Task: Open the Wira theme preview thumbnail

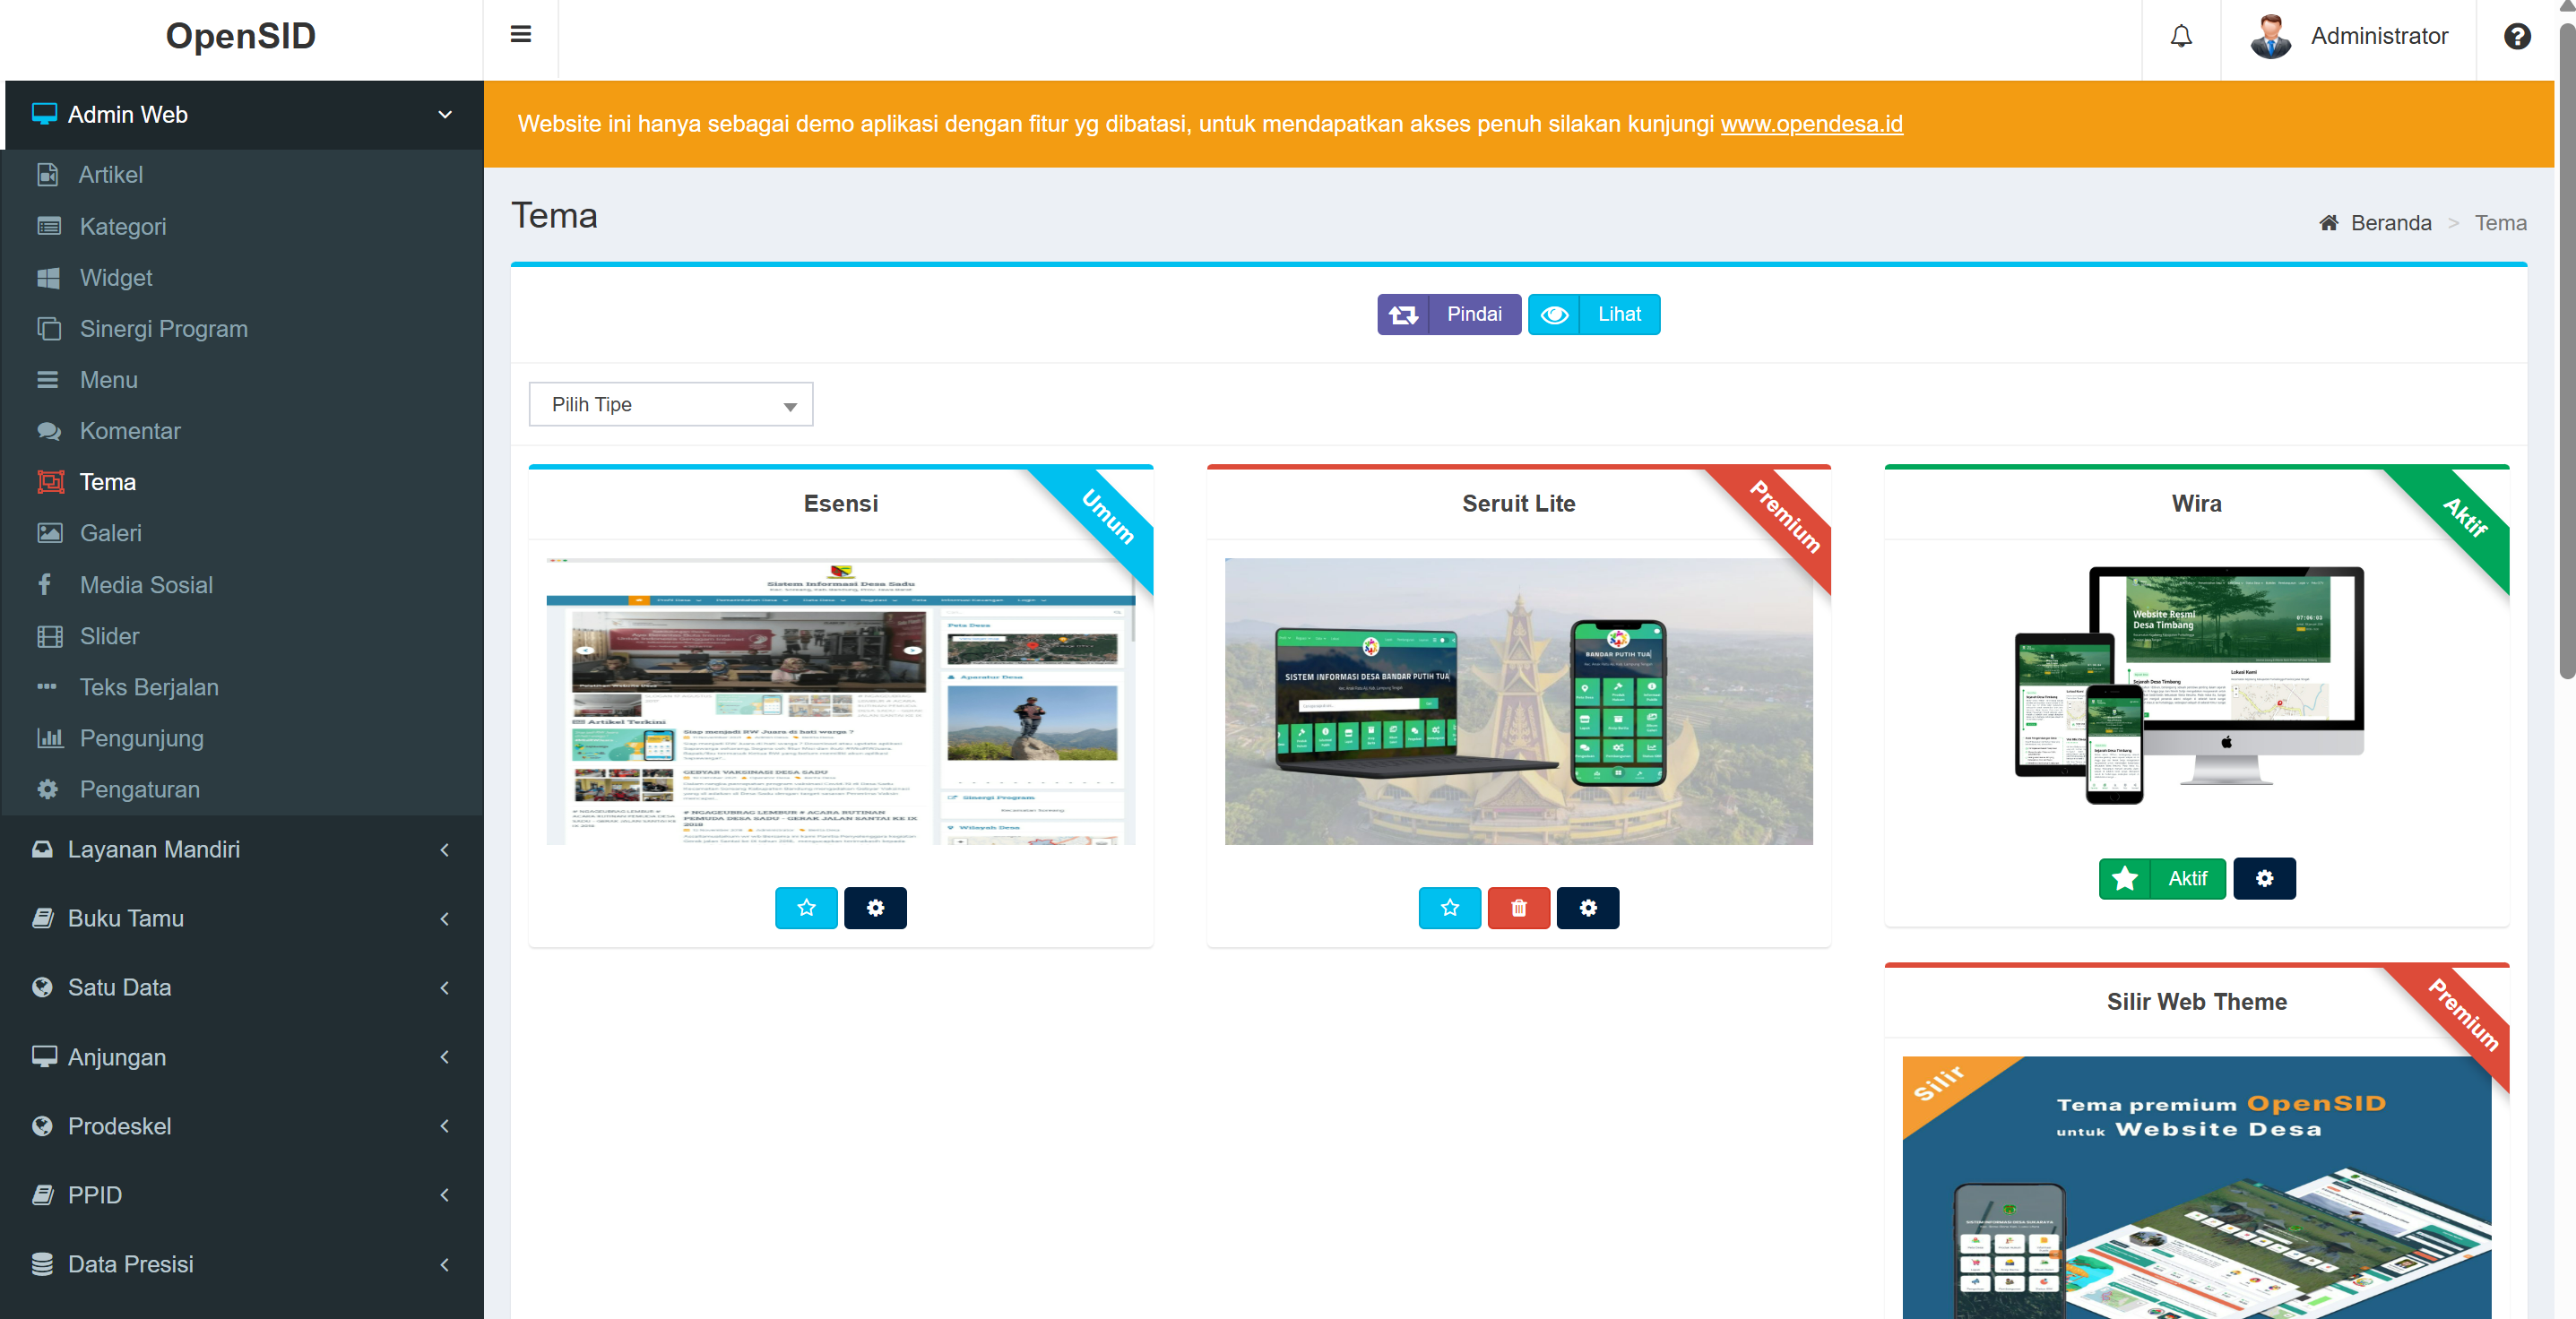Action: pyautogui.click(x=2189, y=685)
